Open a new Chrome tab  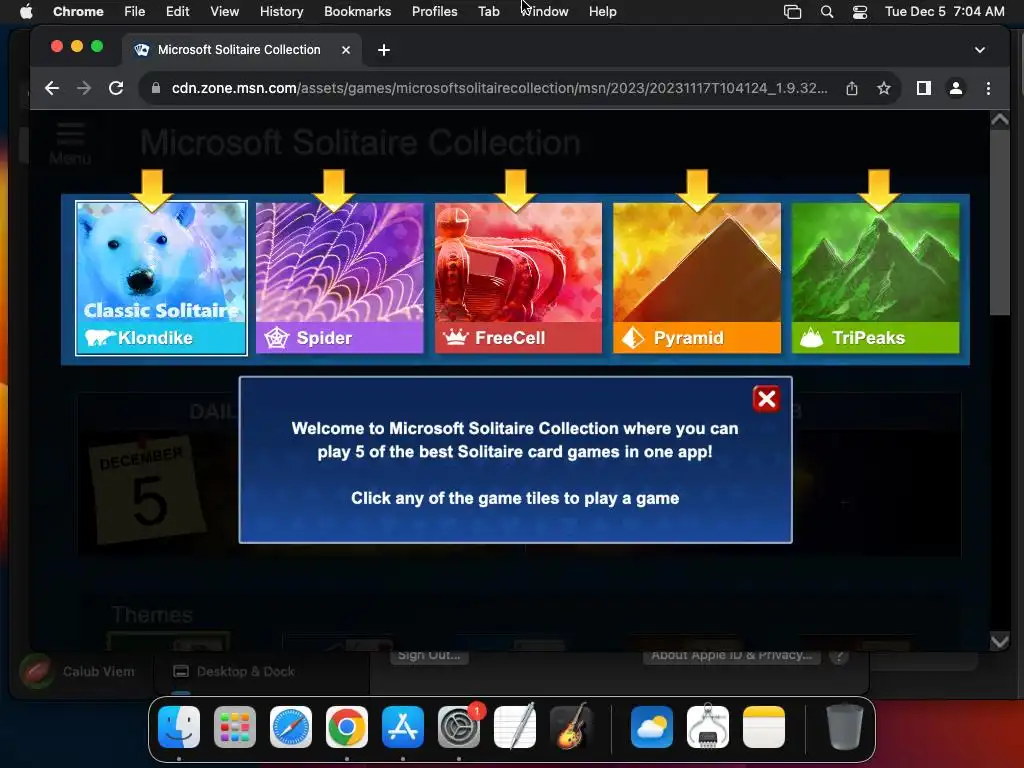click(x=384, y=50)
